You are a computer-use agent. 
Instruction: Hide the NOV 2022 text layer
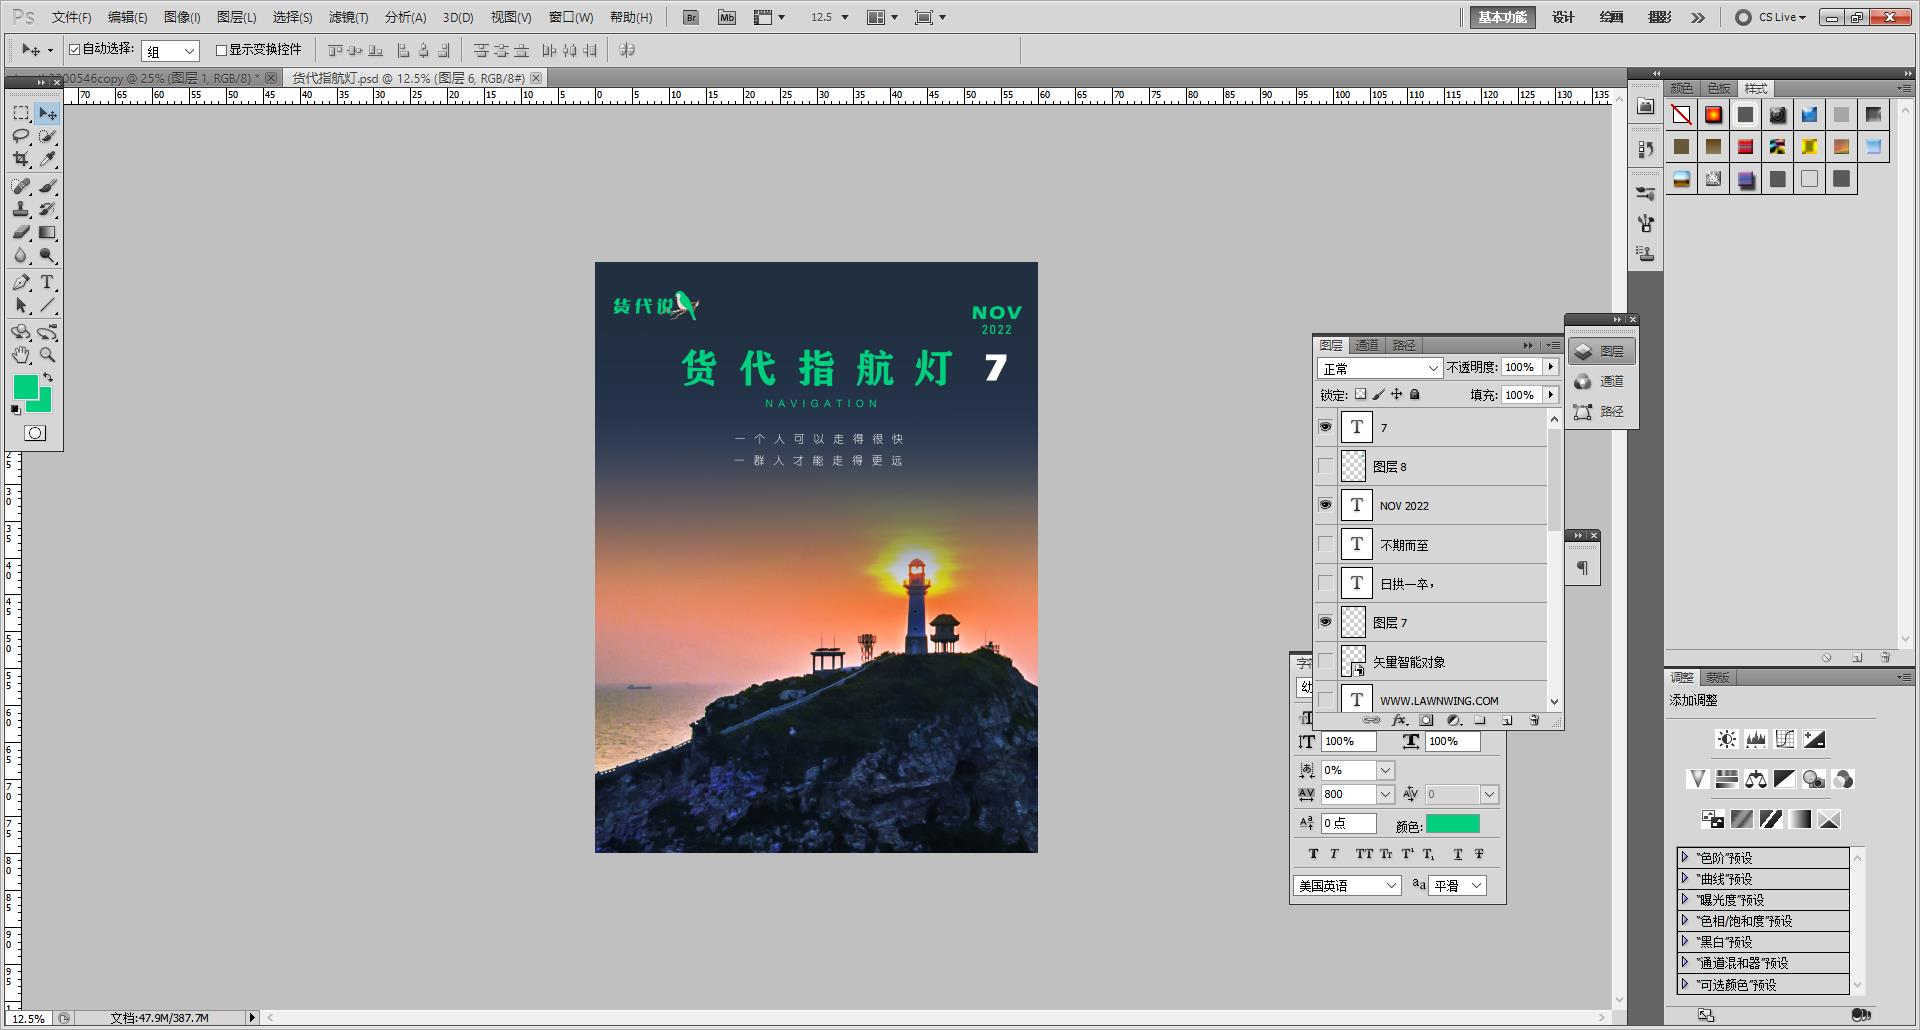1325,505
